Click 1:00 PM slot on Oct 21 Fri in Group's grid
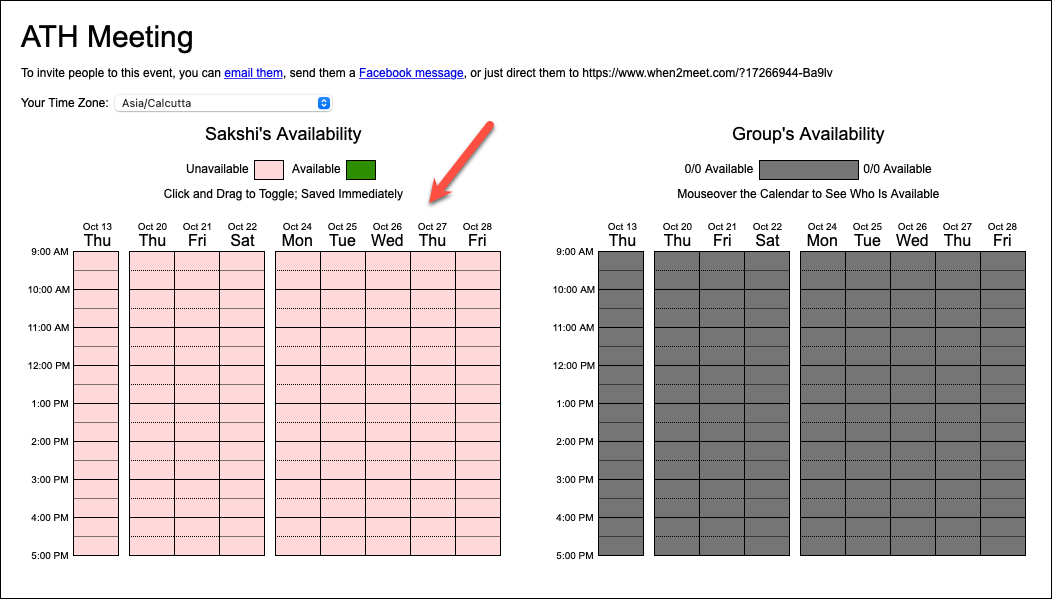 722,413
